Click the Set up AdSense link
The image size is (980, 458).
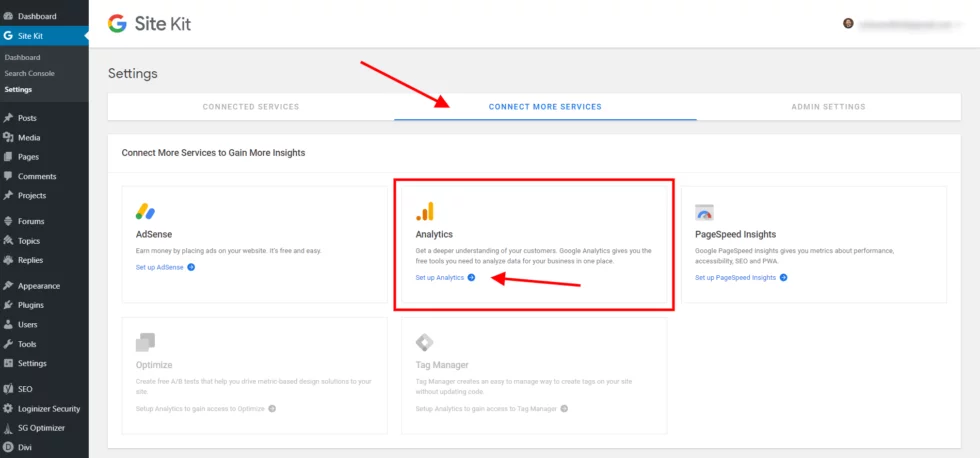pyautogui.click(x=160, y=267)
